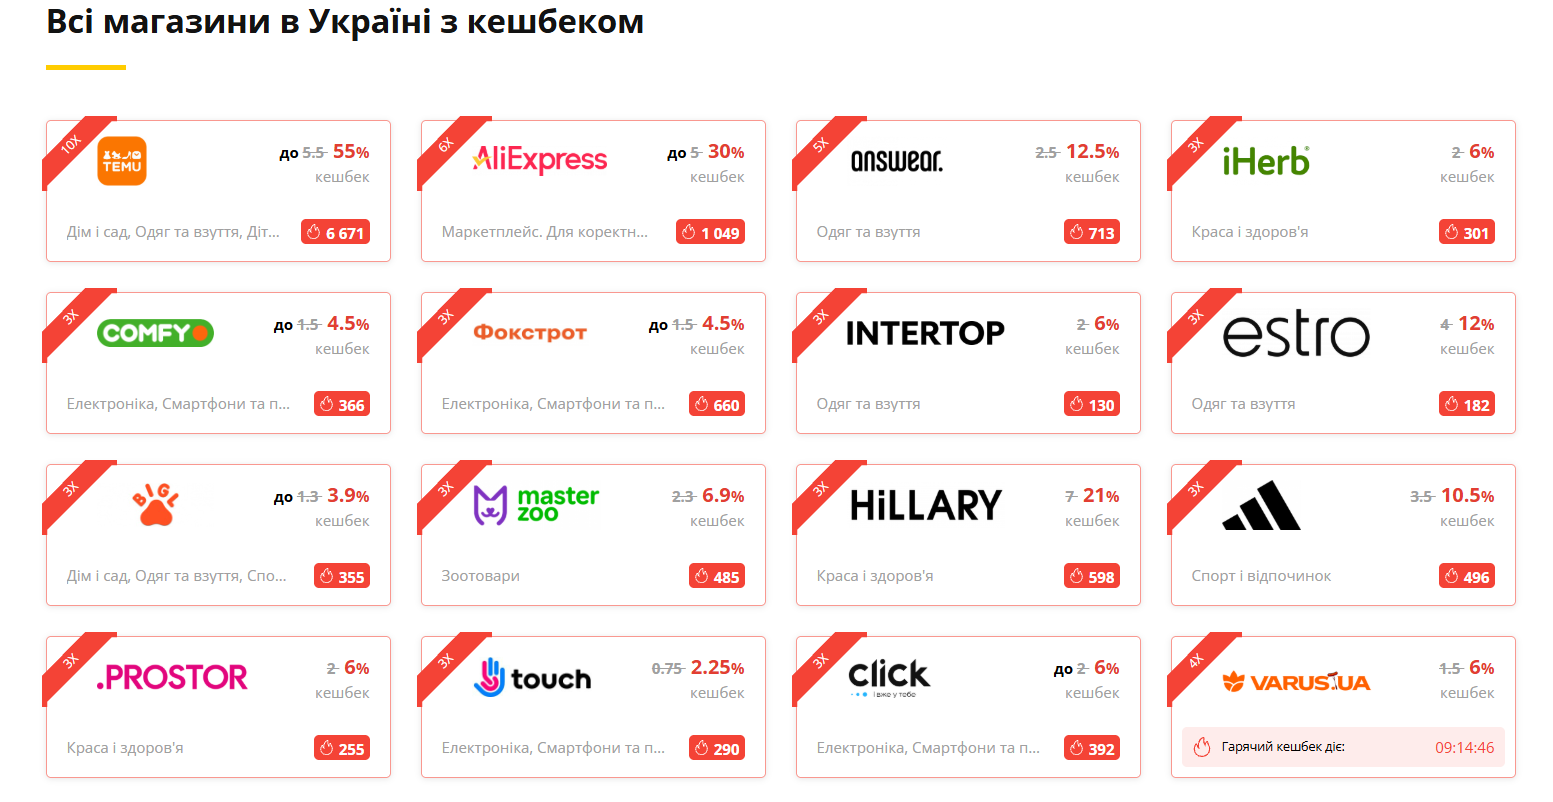Open the Master Zoo logo

[x=536, y=505]
